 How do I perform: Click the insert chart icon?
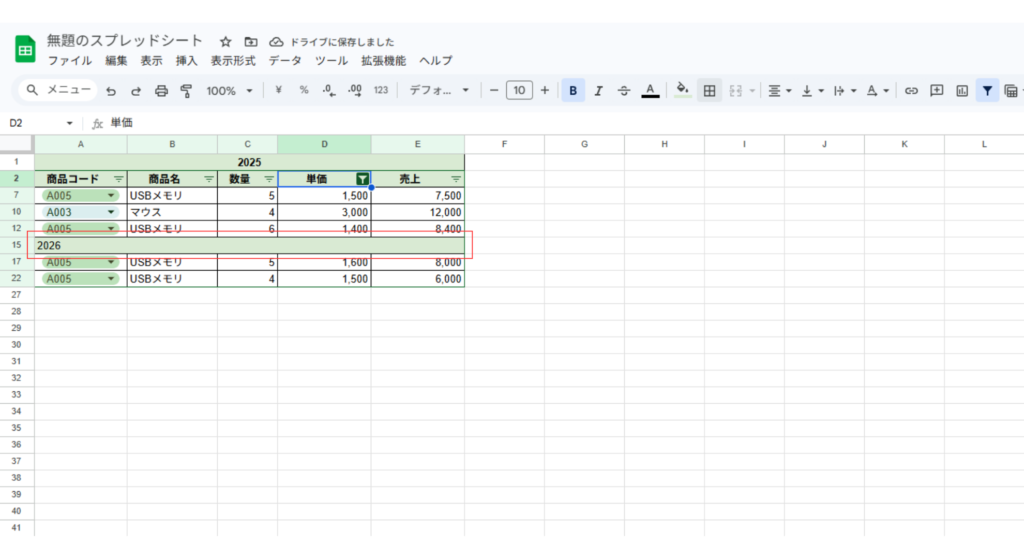point(962,91)
